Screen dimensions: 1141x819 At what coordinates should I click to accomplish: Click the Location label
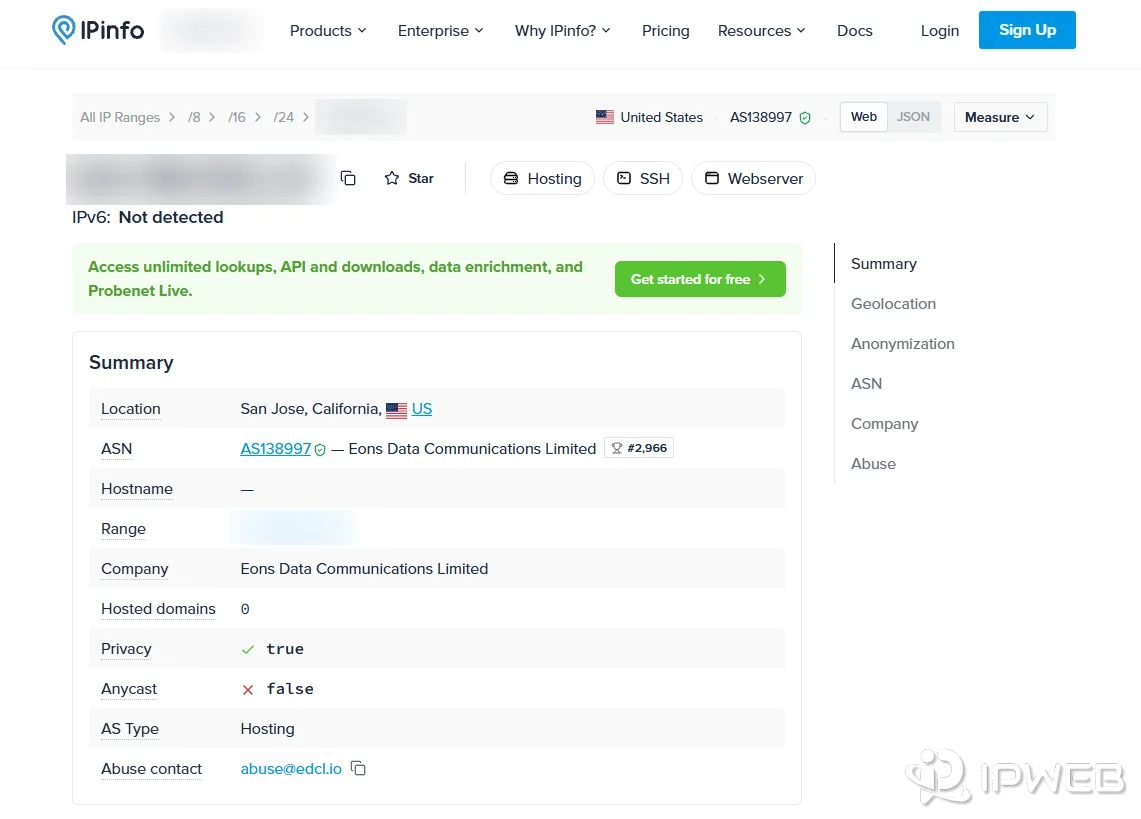130,408
